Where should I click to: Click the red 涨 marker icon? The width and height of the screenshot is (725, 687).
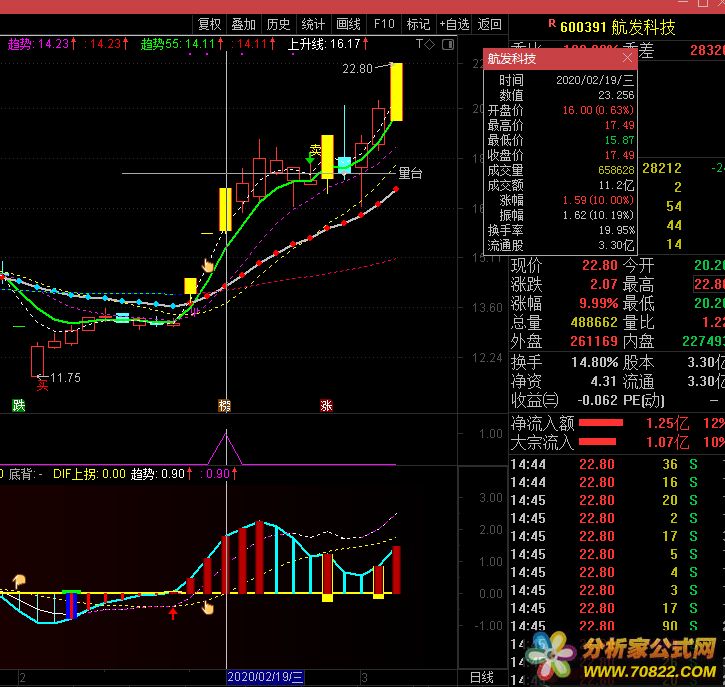[x=326, y=405]
